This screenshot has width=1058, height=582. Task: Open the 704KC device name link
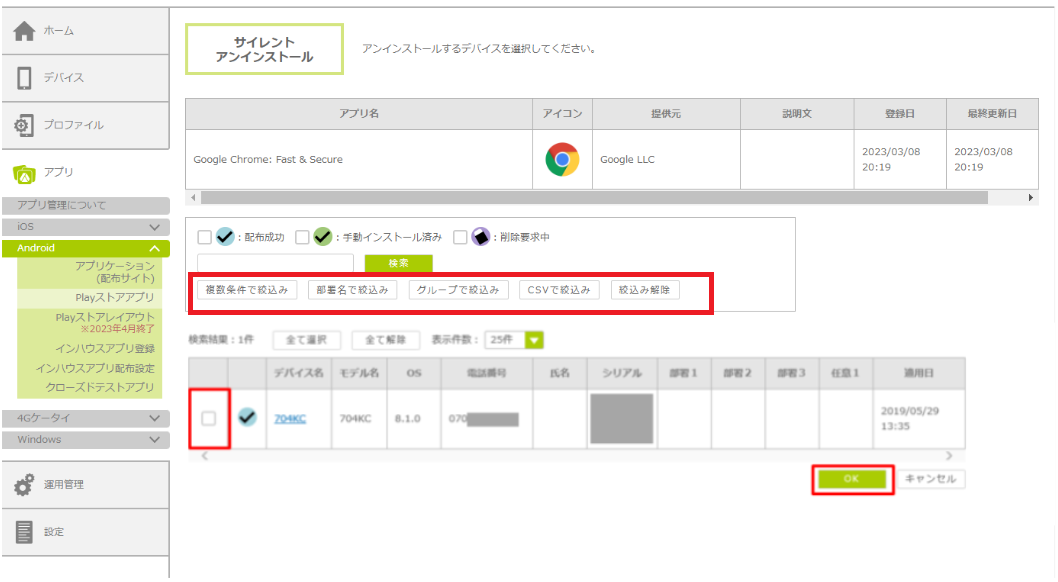pos(290,419)
